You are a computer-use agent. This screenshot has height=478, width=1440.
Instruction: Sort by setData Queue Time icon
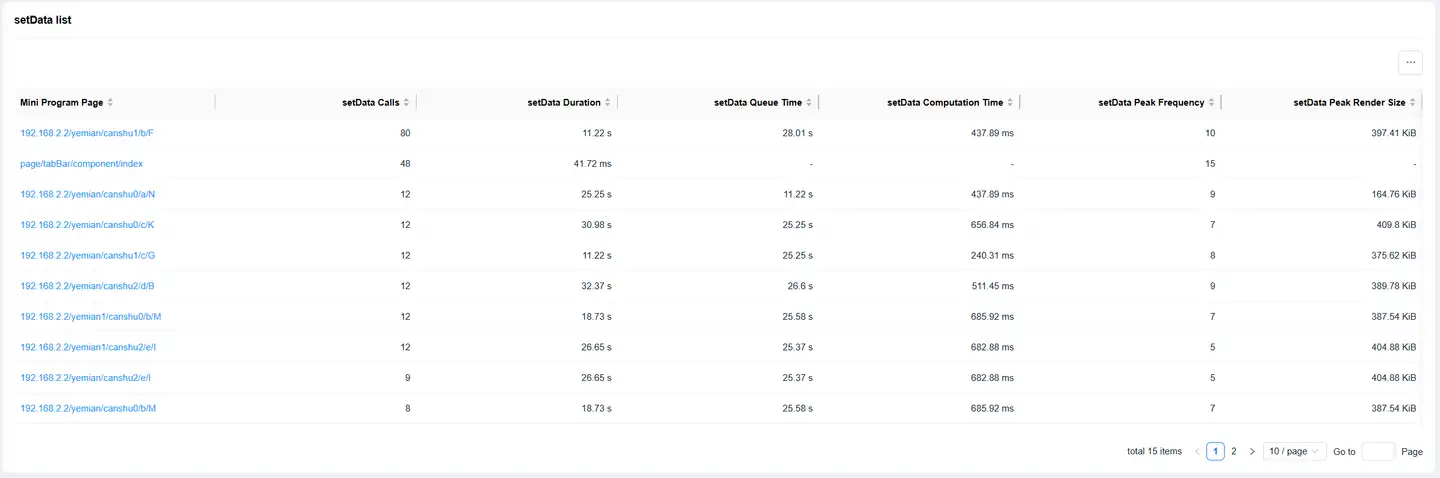[x=809, y=103]
